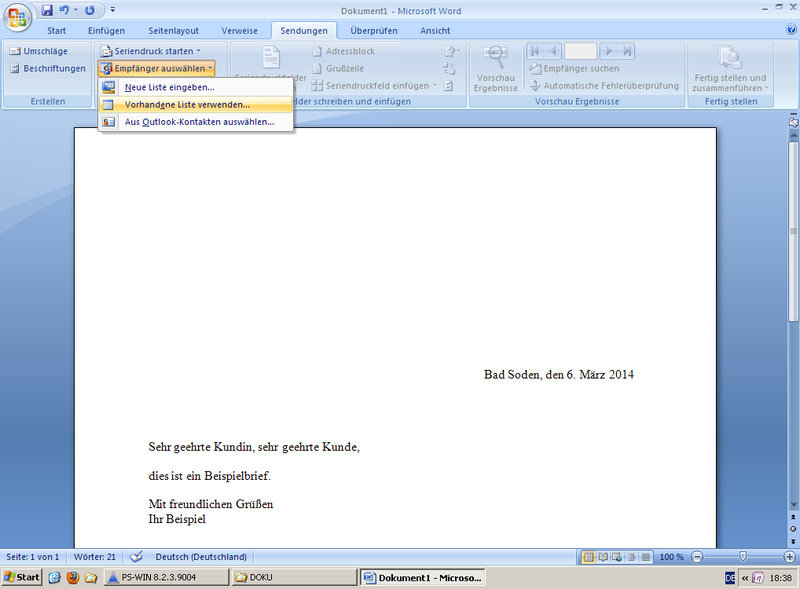This screenshot has height=589, width=800.
Task: Click the DE language indicator in tray
Action: [730, 578]
